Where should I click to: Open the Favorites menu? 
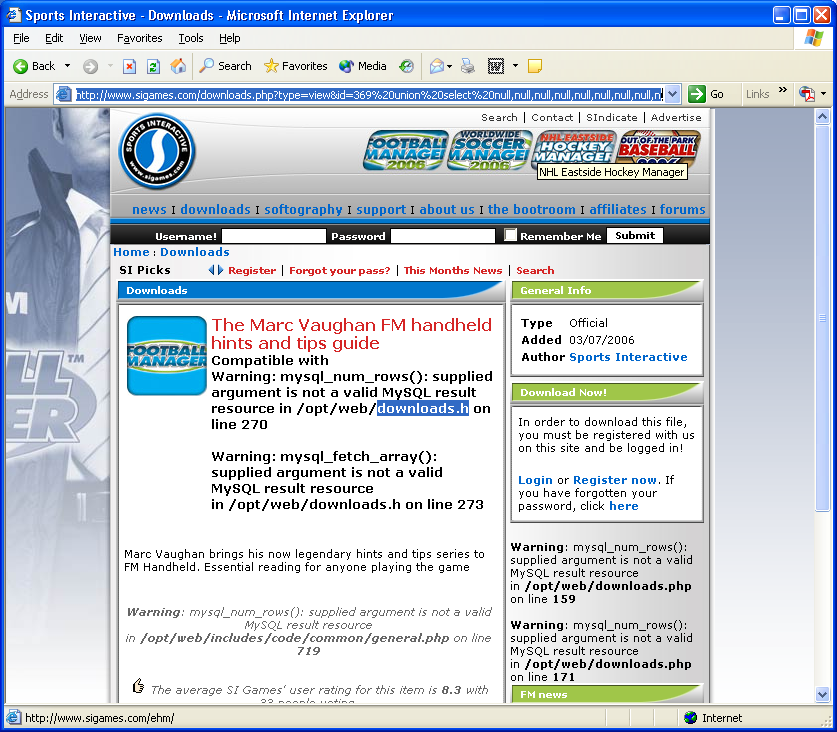(x=139, y=38)
